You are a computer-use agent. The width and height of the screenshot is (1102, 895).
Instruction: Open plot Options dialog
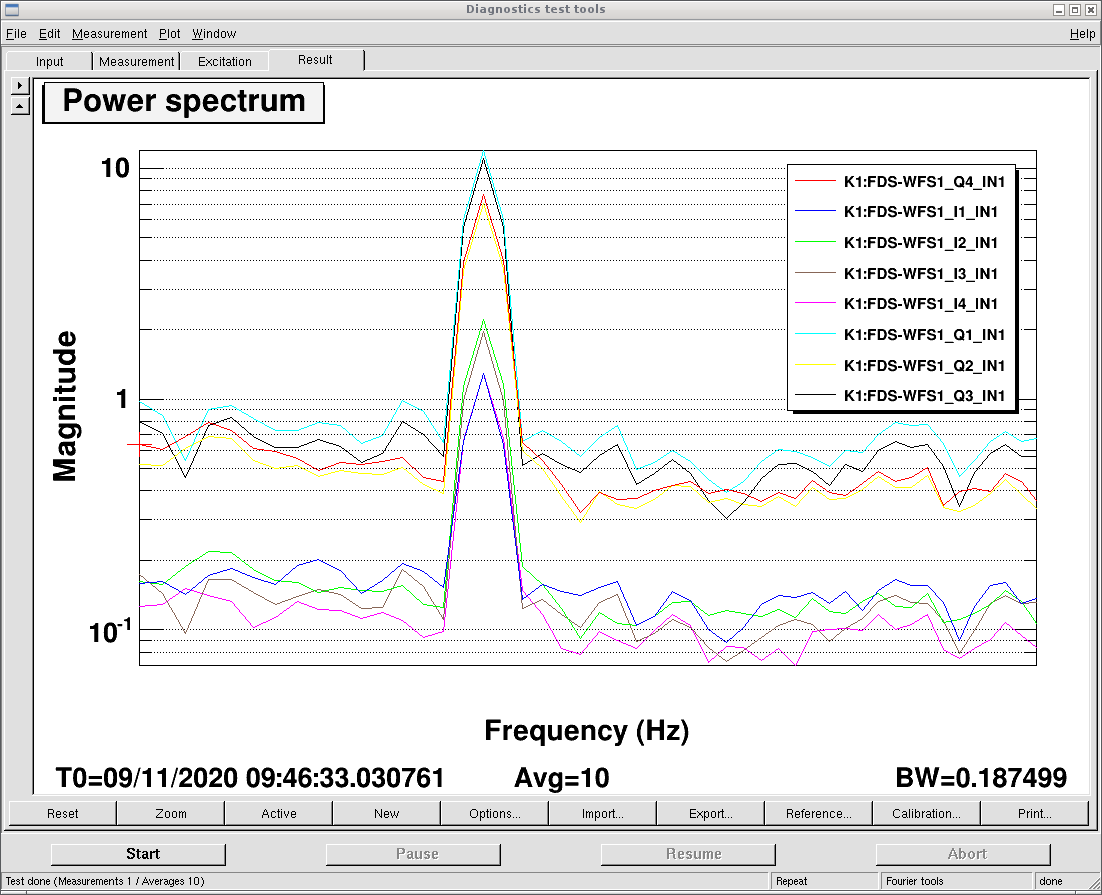tap(495, 813)
